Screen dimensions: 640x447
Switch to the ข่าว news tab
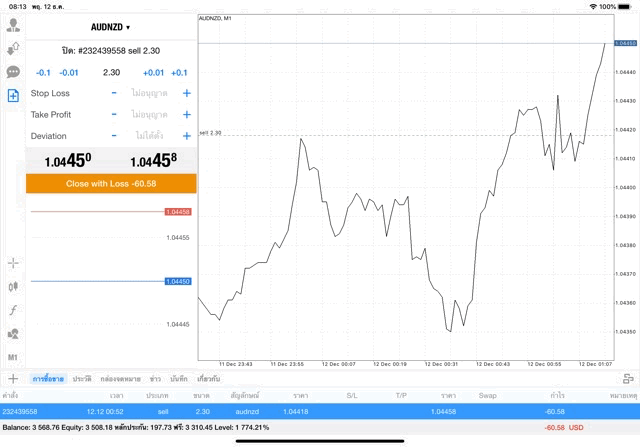click(155, 379)
